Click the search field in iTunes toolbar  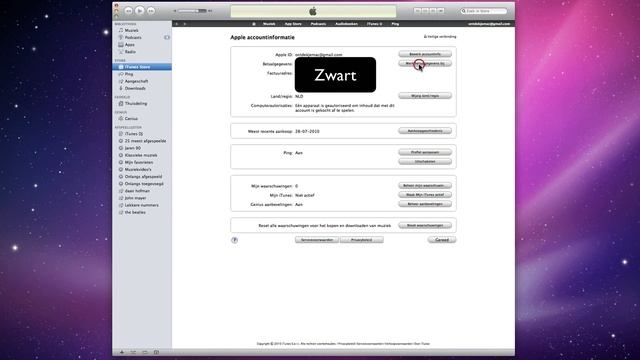click(484, 11)
